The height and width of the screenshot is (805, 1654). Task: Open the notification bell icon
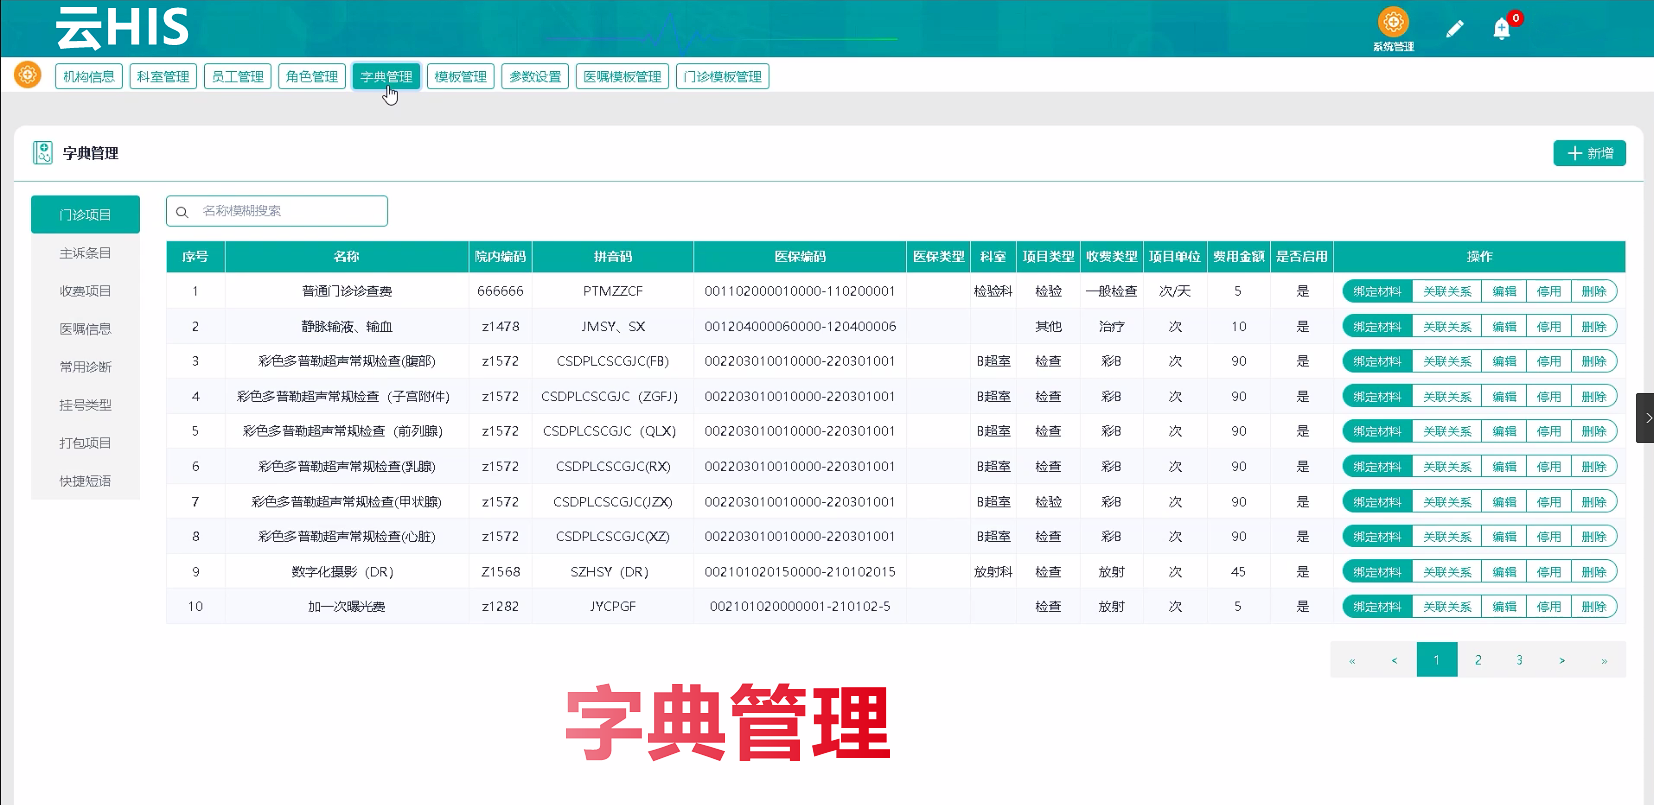click(x=1501, y=29)
